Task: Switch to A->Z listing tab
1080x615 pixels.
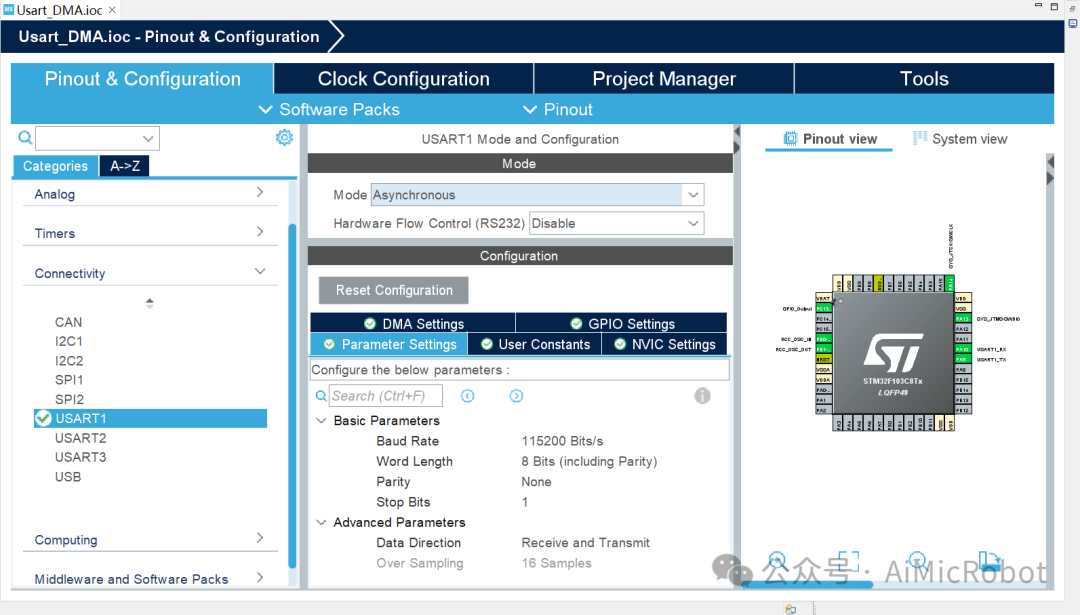Action: click(x=125, y=166)
